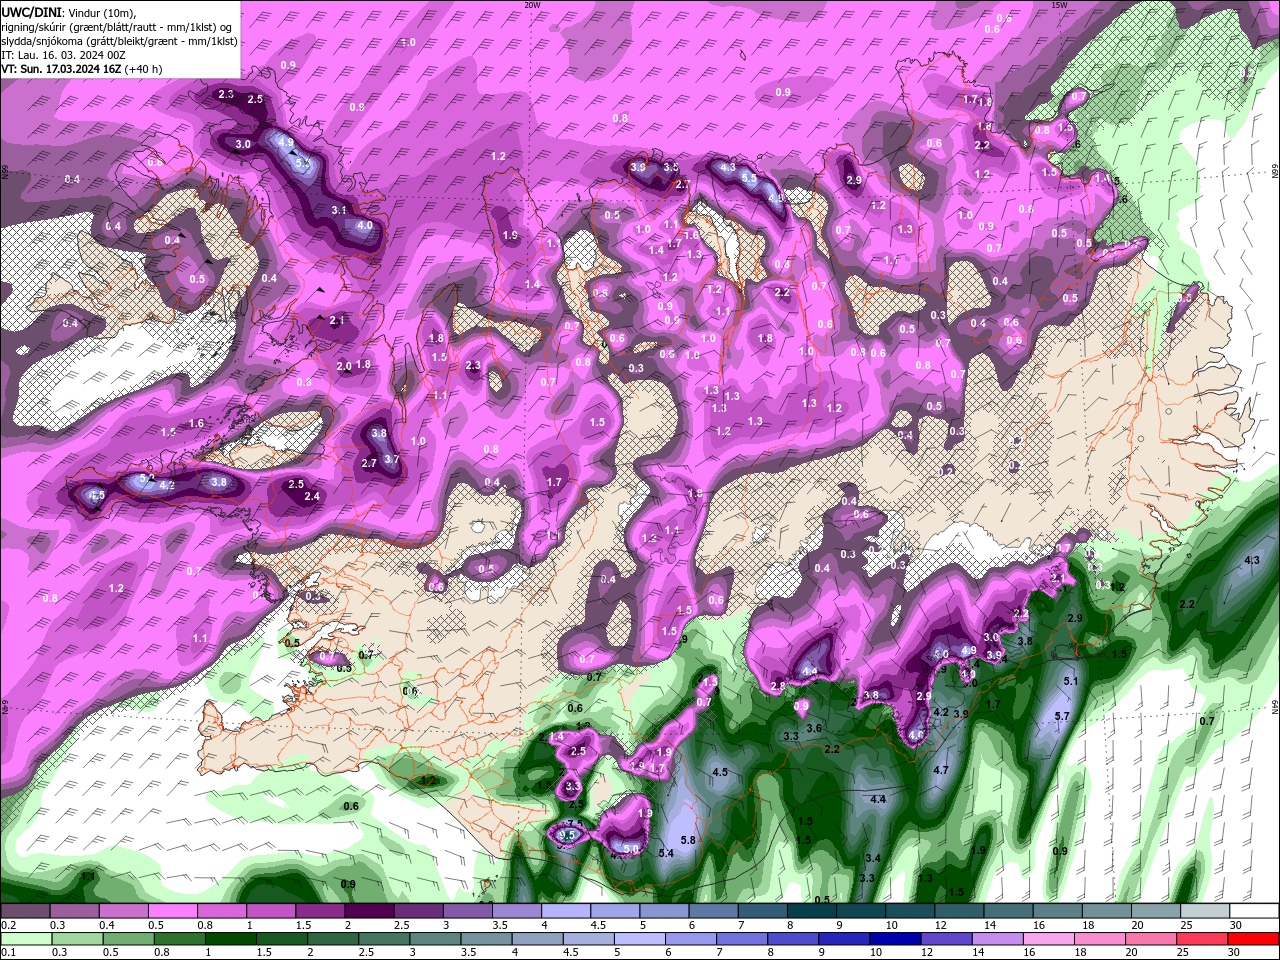Image resolution: width=1280 pixels, height=960 pixels.
Task: Select the 10 deep blue swatch in the lower legend row
Action: [896, 939]
